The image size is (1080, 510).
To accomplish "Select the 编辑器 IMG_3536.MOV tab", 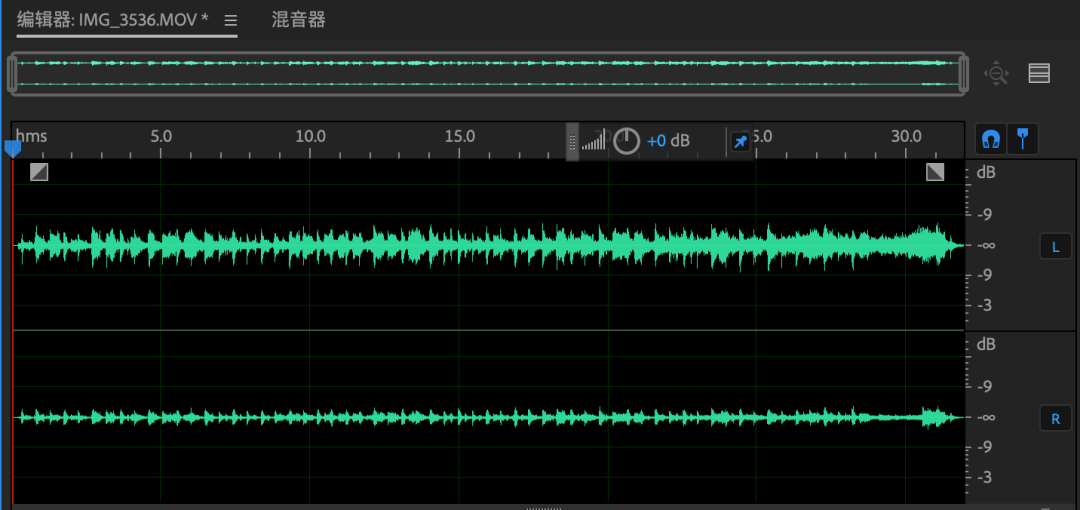I will pos(113,20).
